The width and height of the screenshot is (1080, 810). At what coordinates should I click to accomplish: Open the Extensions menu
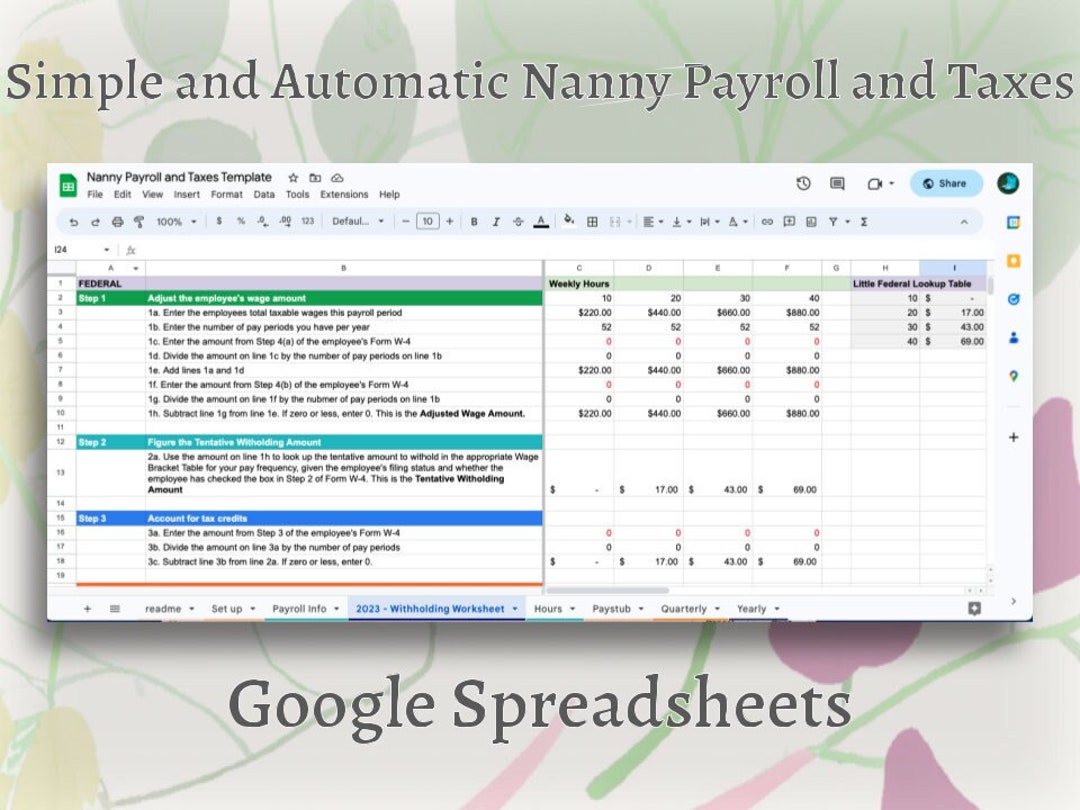(345, 194)
